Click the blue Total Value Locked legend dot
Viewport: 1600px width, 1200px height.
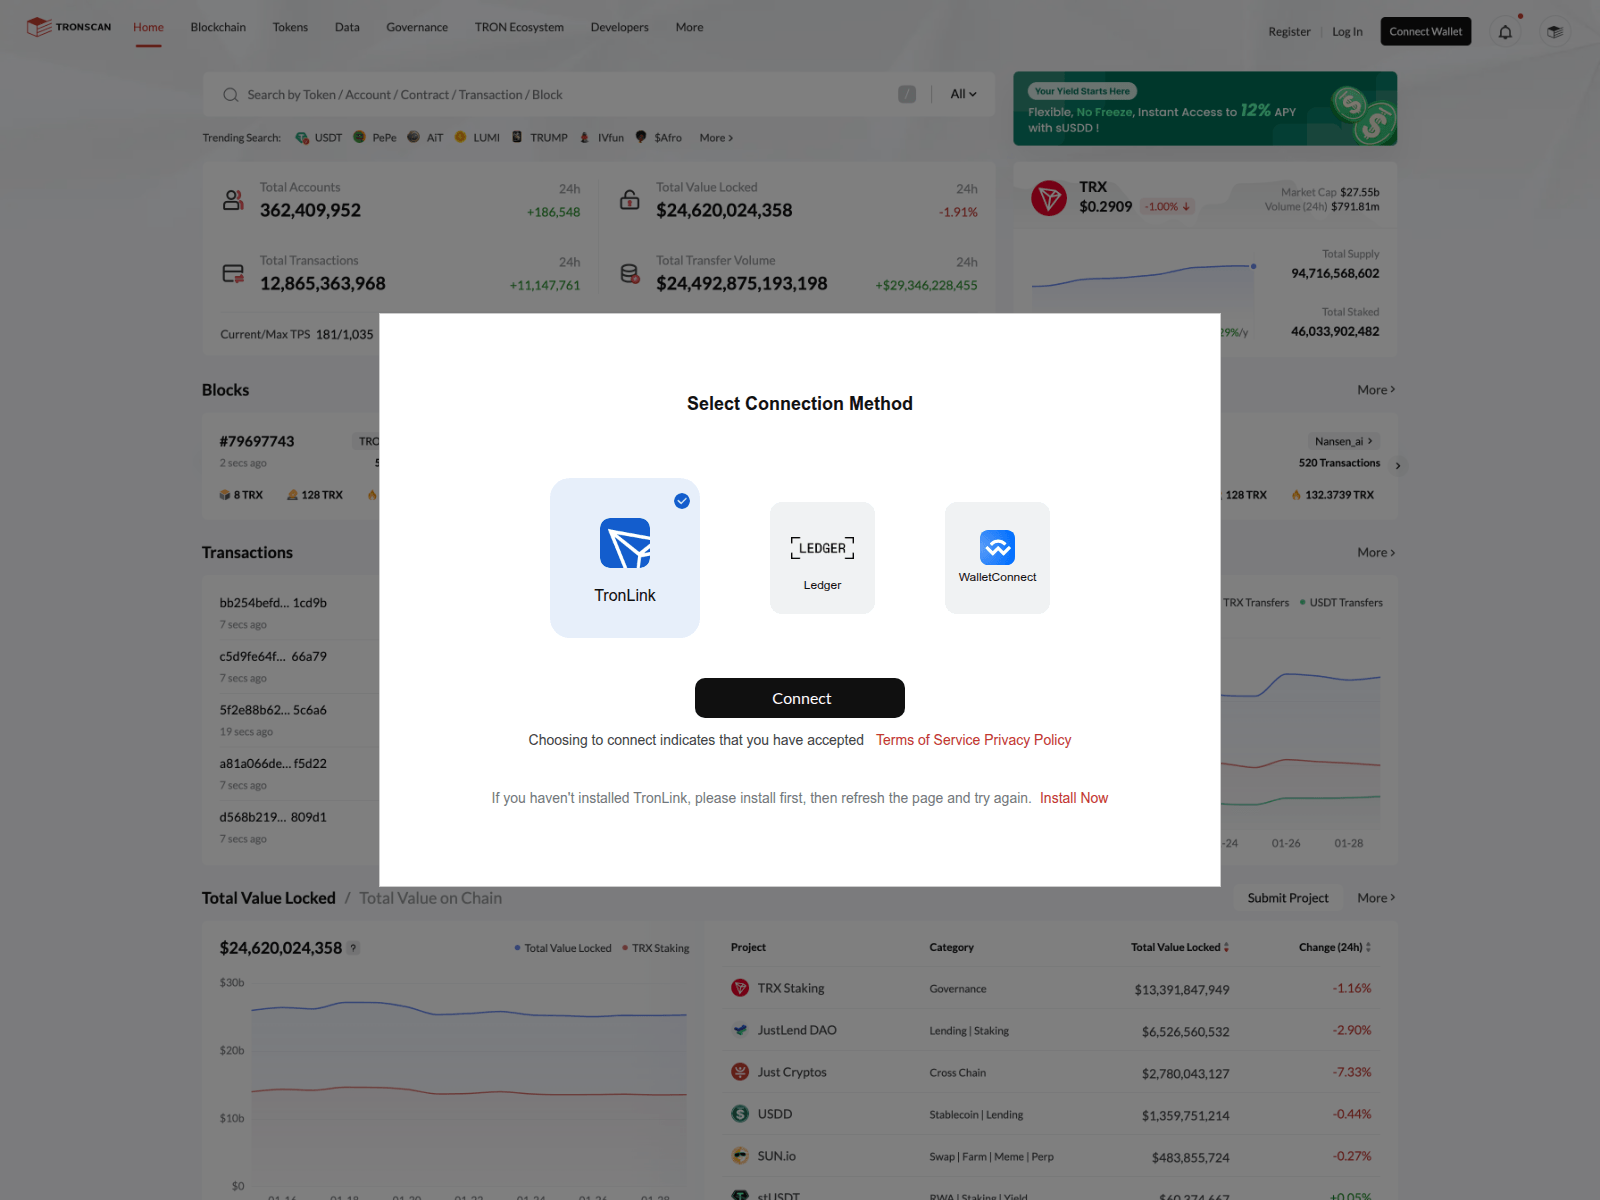(x=515, y=948)
